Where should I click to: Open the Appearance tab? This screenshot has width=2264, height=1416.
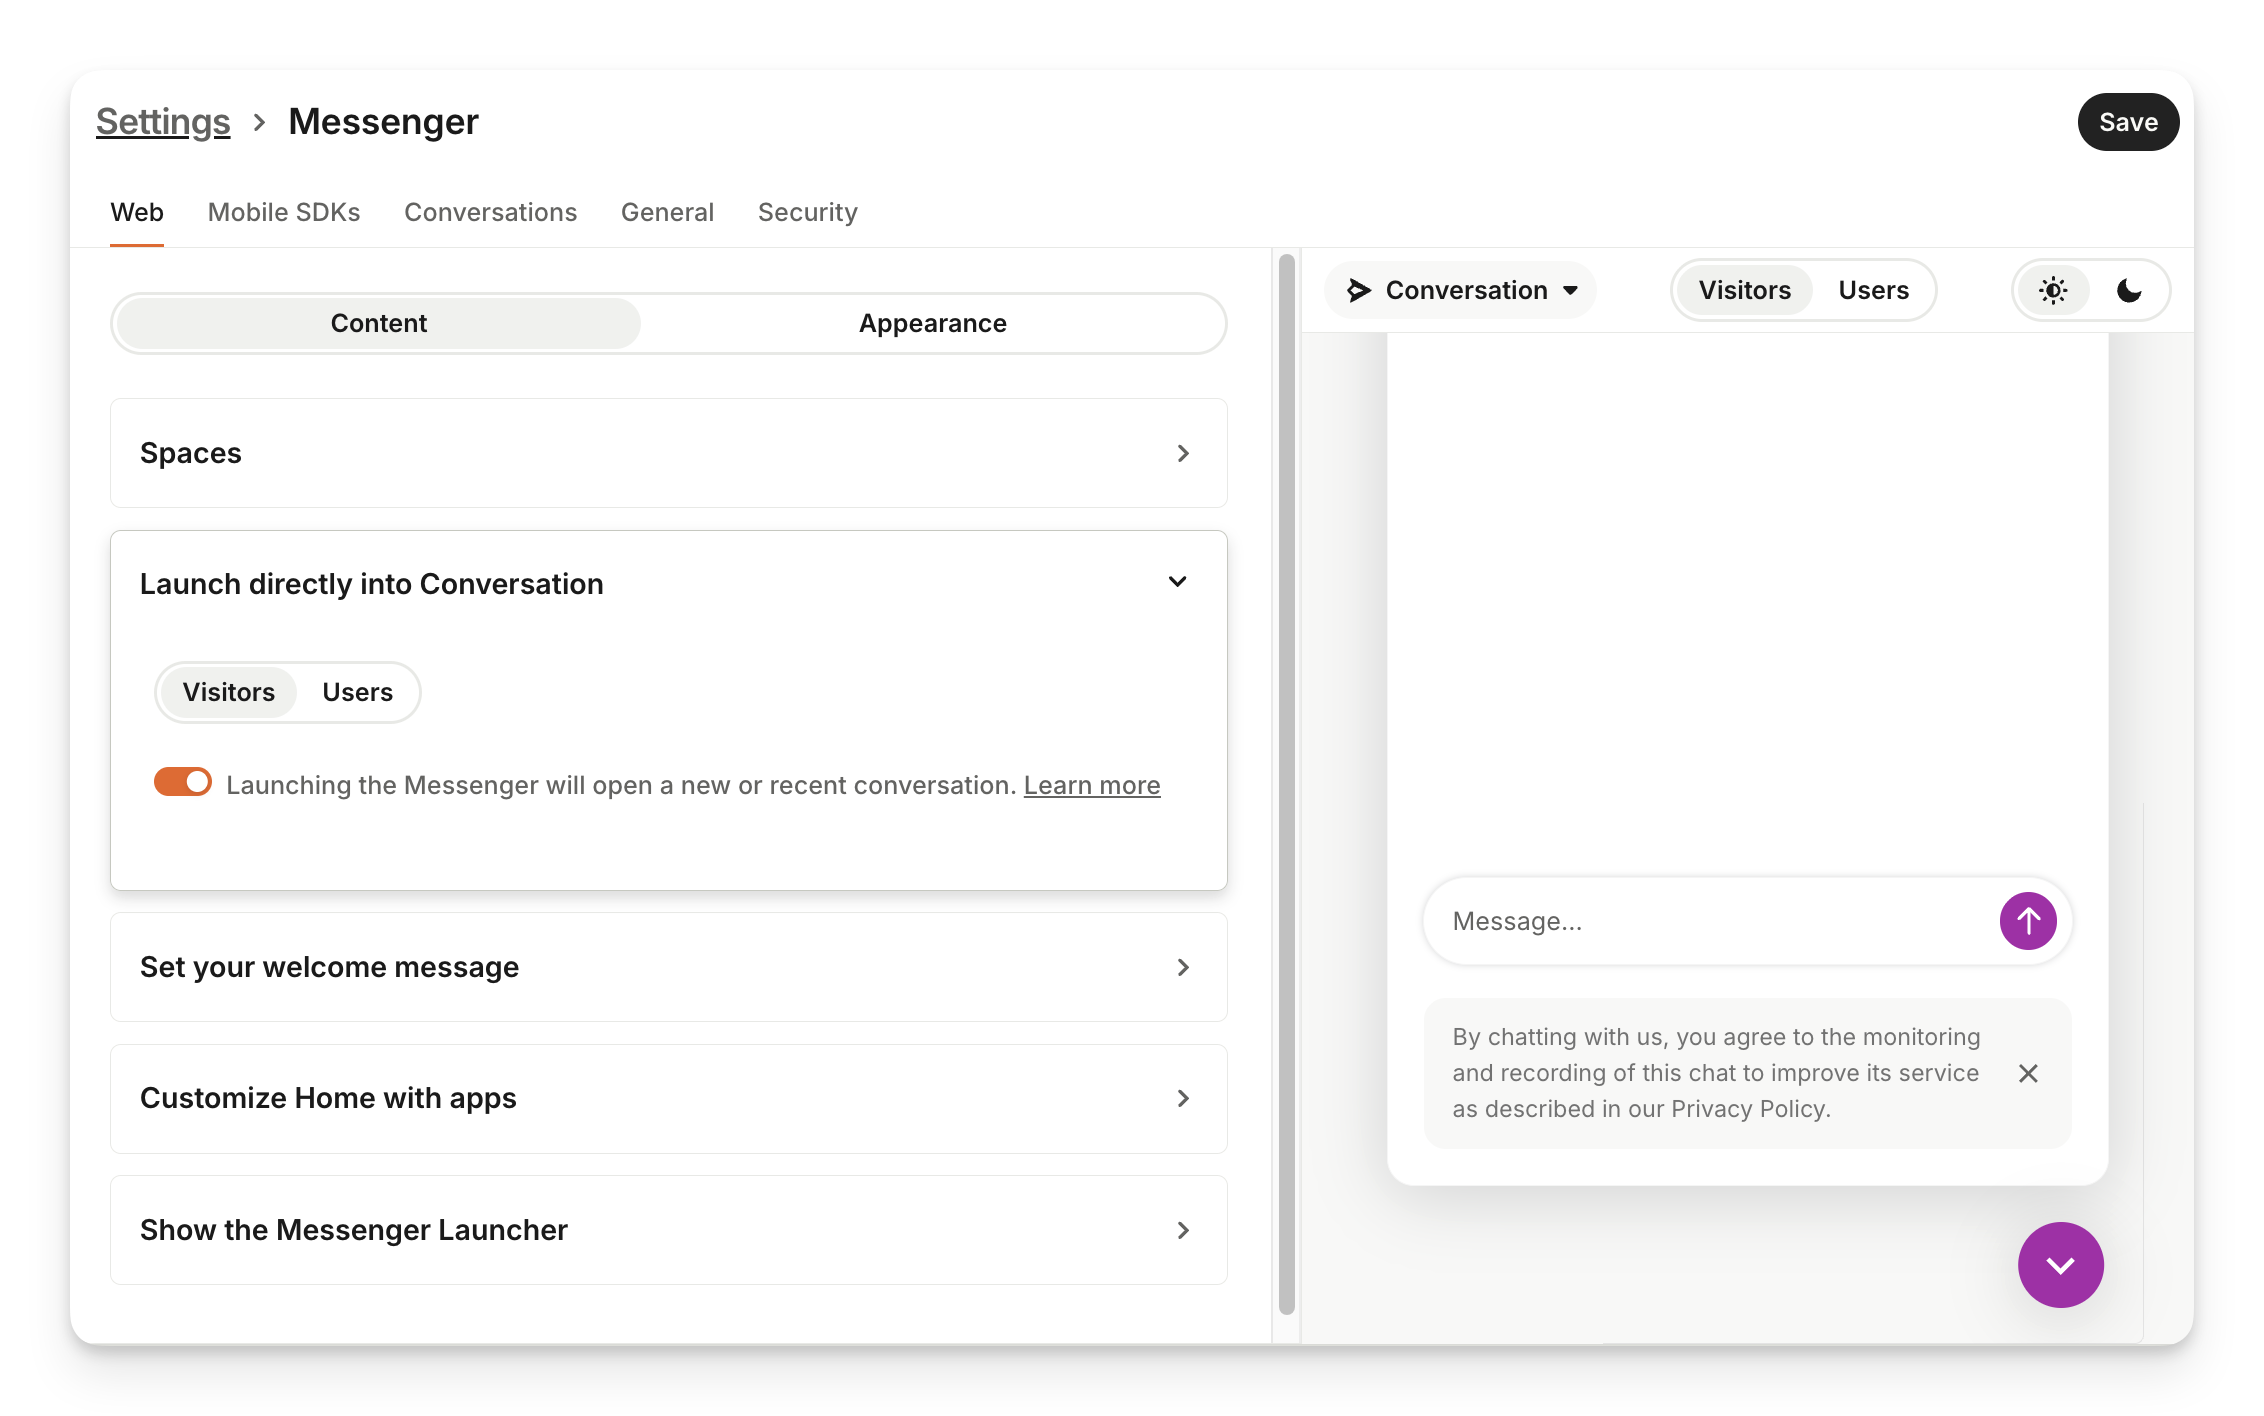click(x=932, y=323)
